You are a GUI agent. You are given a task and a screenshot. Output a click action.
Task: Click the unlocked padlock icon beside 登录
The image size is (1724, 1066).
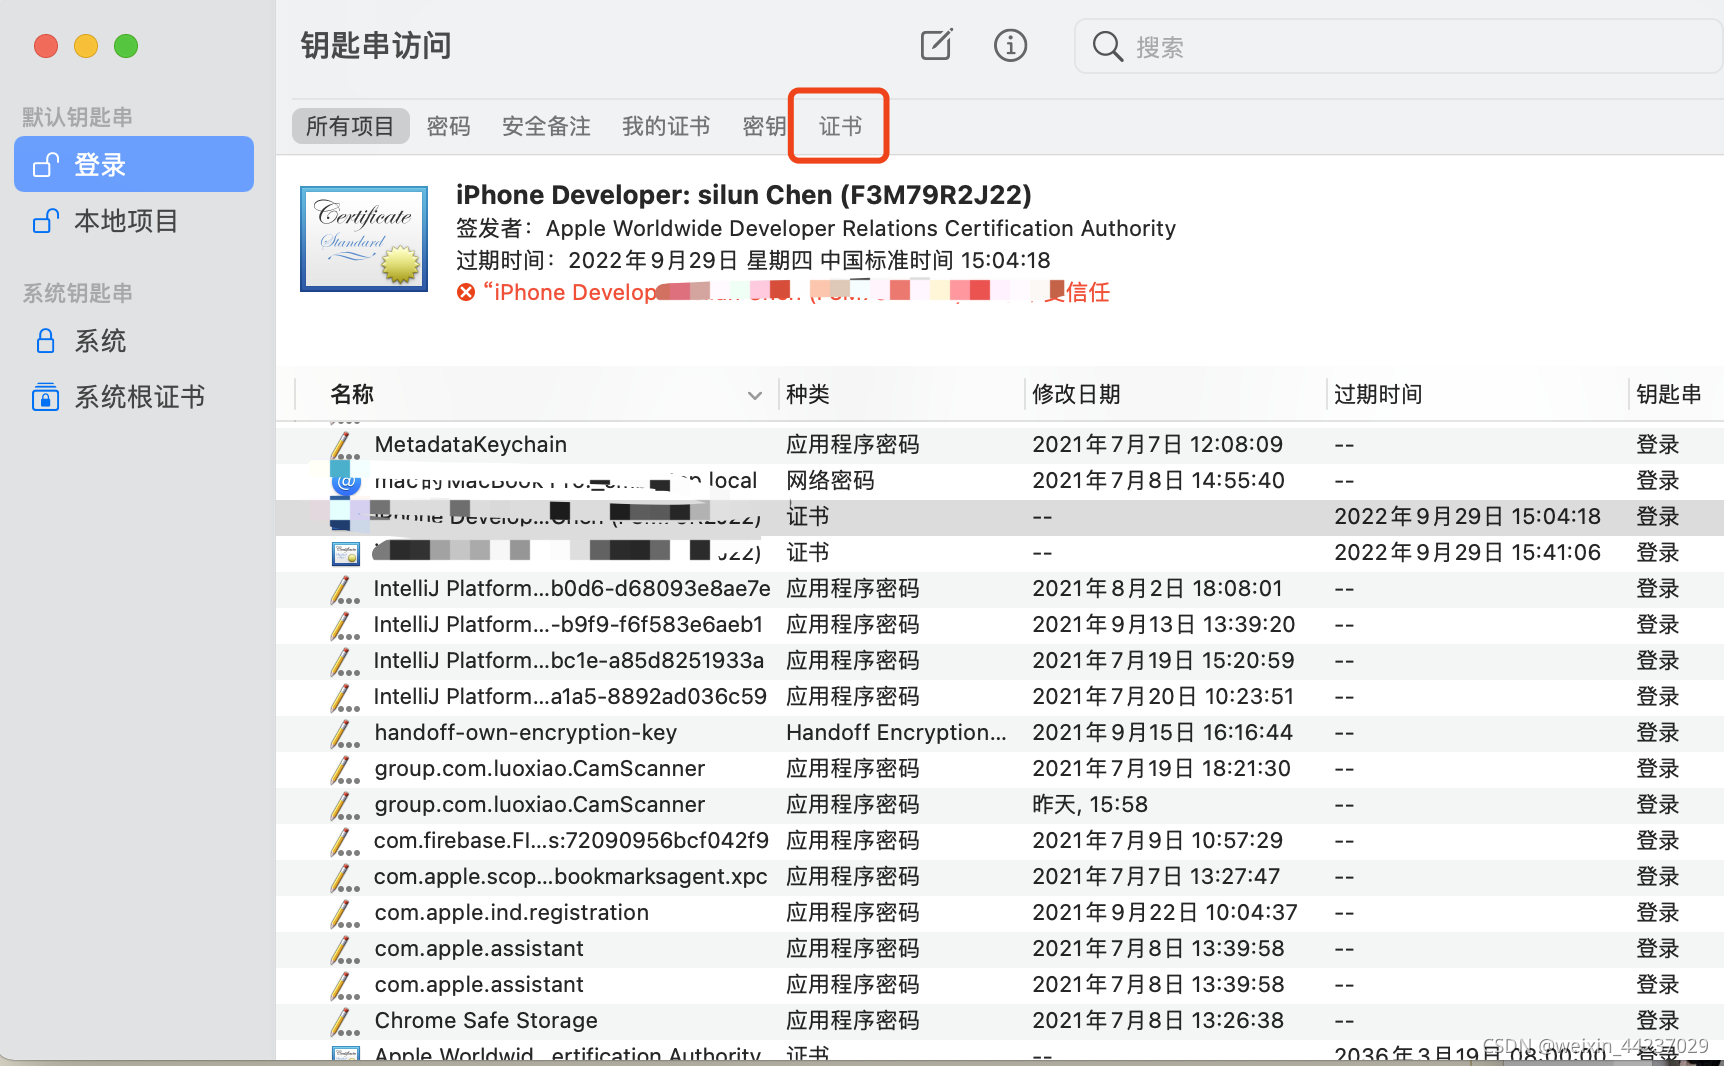(46, 164)
